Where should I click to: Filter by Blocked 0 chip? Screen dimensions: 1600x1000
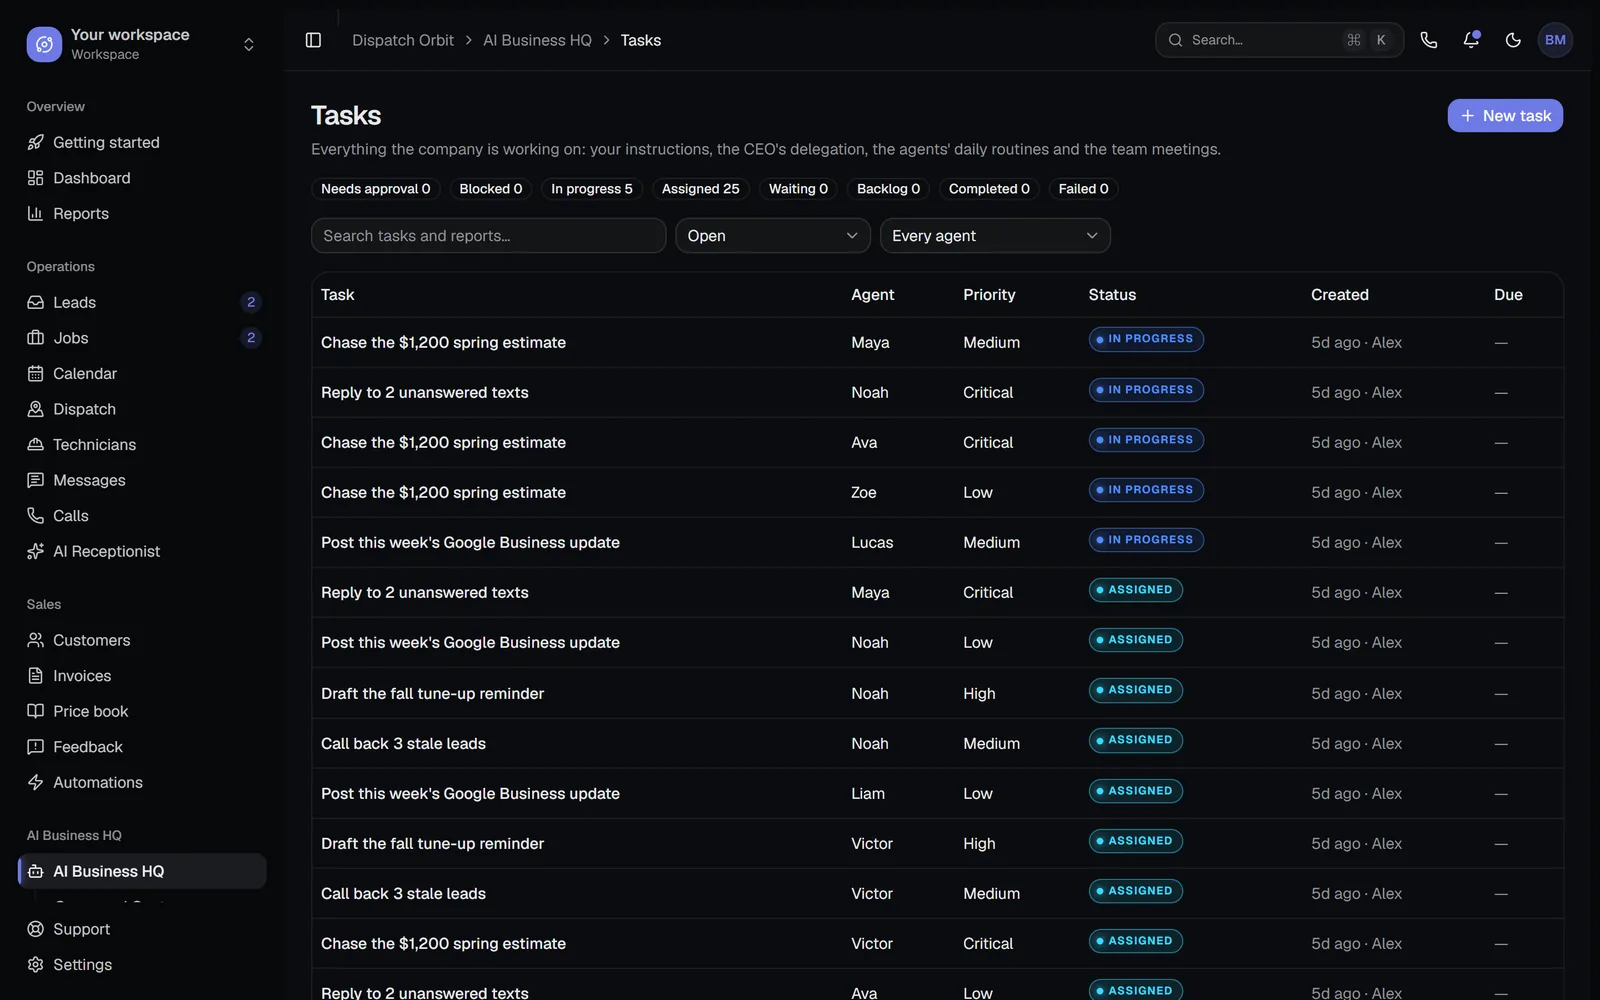click(491, 189)
